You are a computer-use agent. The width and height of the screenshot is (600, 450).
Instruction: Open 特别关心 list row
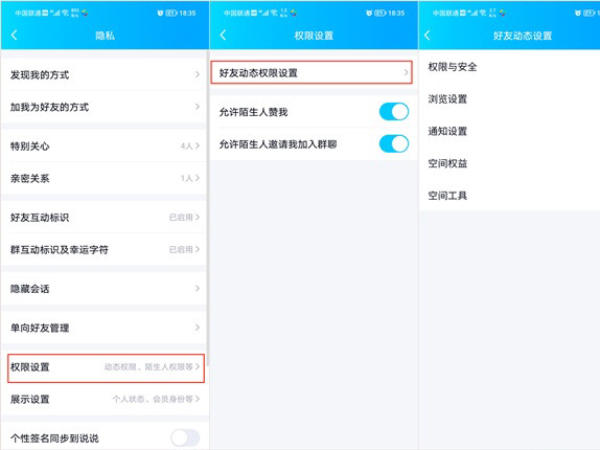104,146
